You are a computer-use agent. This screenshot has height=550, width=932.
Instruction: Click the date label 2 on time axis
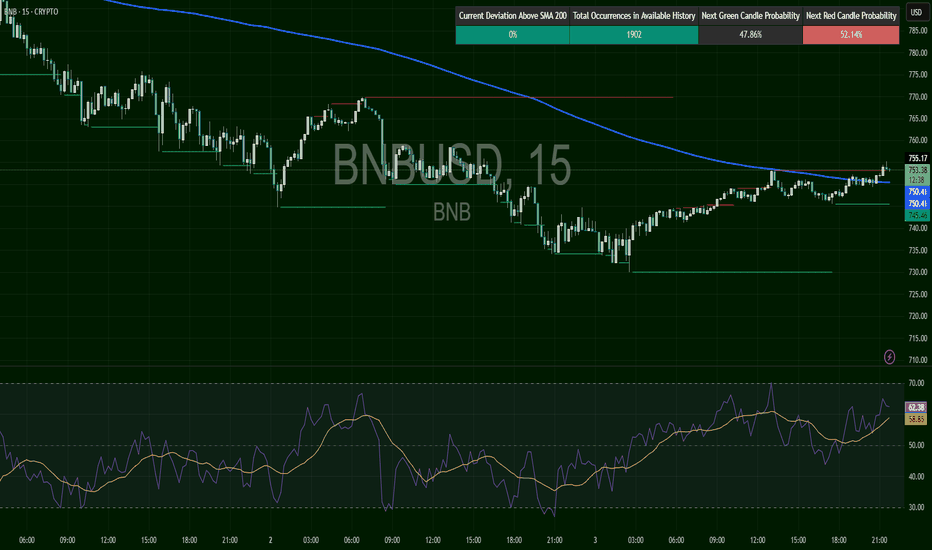pyautogui.click(x=270, y=540)
